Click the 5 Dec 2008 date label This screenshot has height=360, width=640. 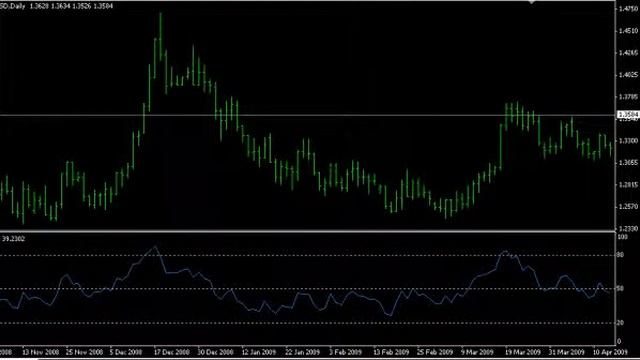point(126,352)
